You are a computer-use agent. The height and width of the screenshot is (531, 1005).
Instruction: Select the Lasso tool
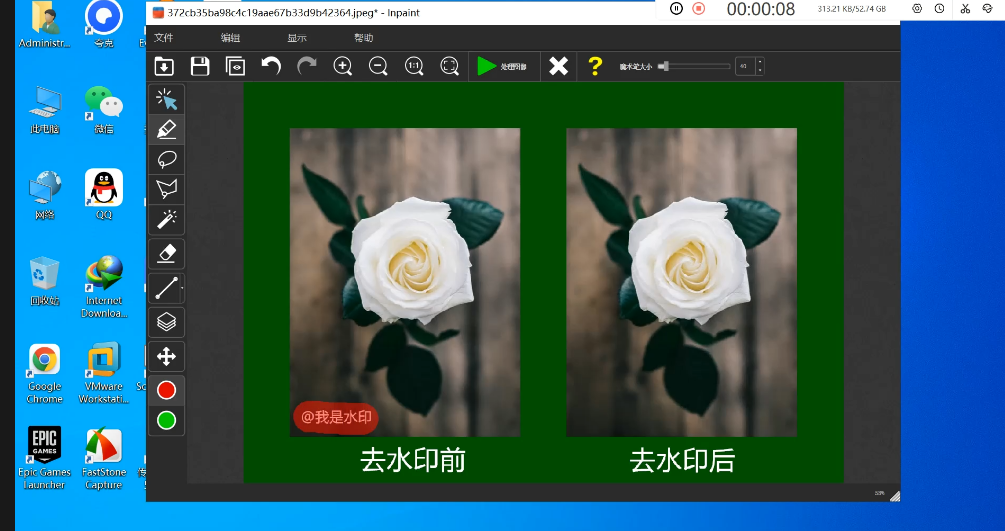pos(167,159)
